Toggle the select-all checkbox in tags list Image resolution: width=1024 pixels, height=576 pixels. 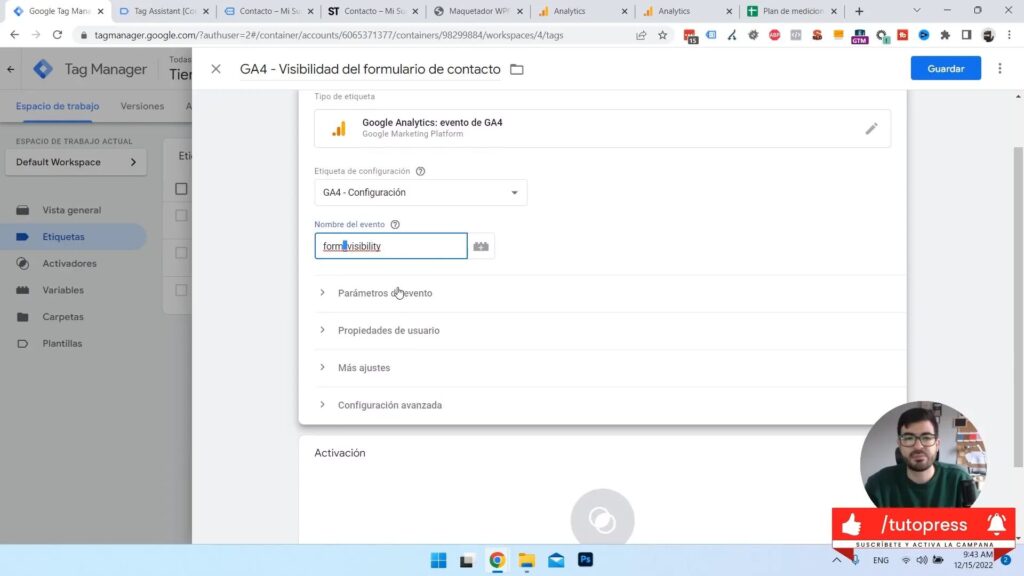point(181,189)
